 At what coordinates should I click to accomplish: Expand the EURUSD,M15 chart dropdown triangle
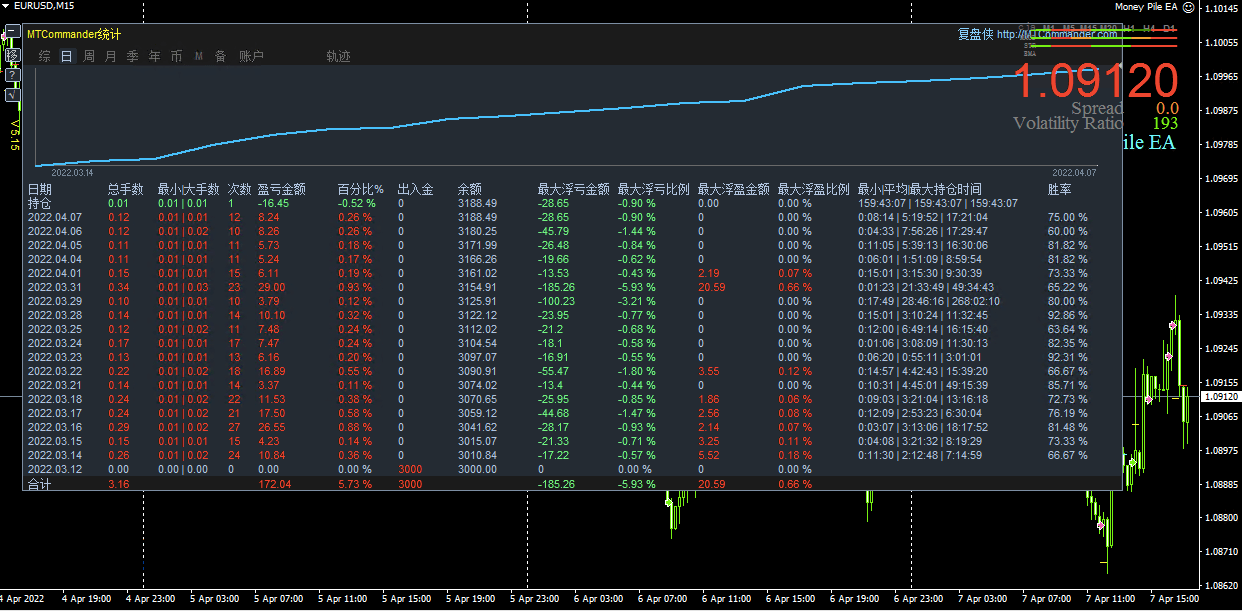click(6, 6)
